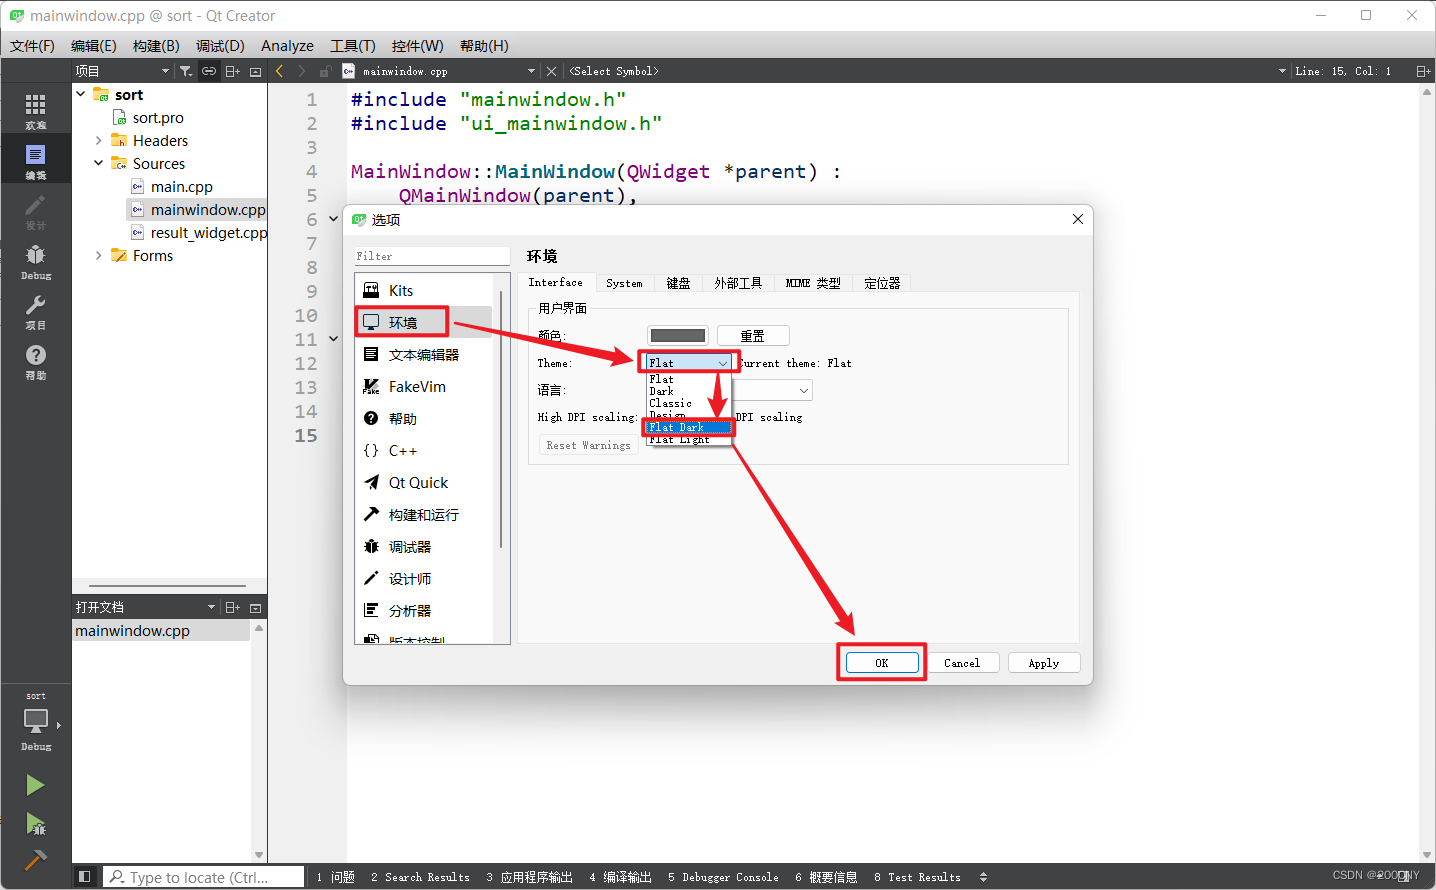Start debugging with the play-bug button
The image size is (1436, 890).
[x=35, y=824]
